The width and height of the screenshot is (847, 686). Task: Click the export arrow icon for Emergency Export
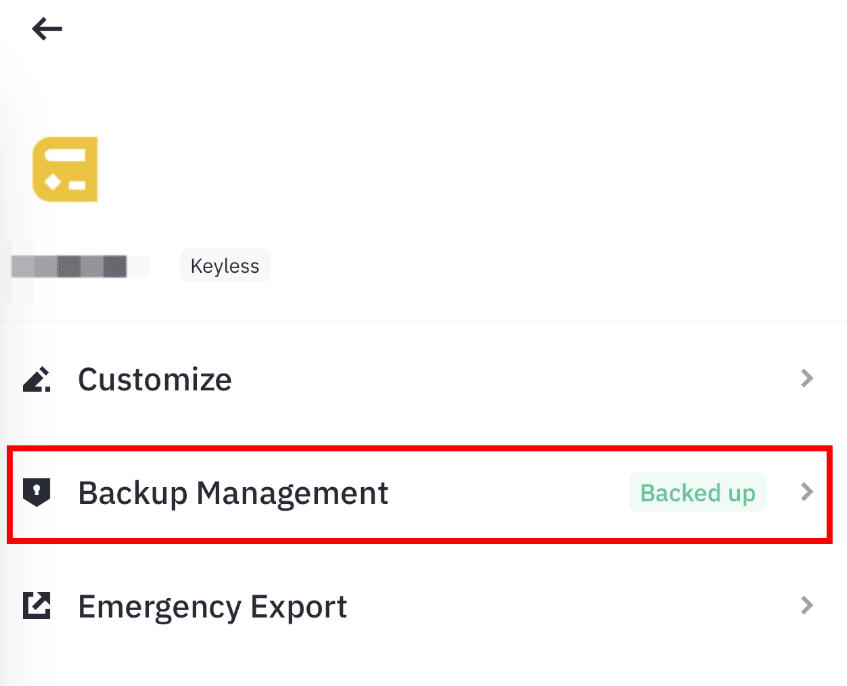[x=37, y=606]
